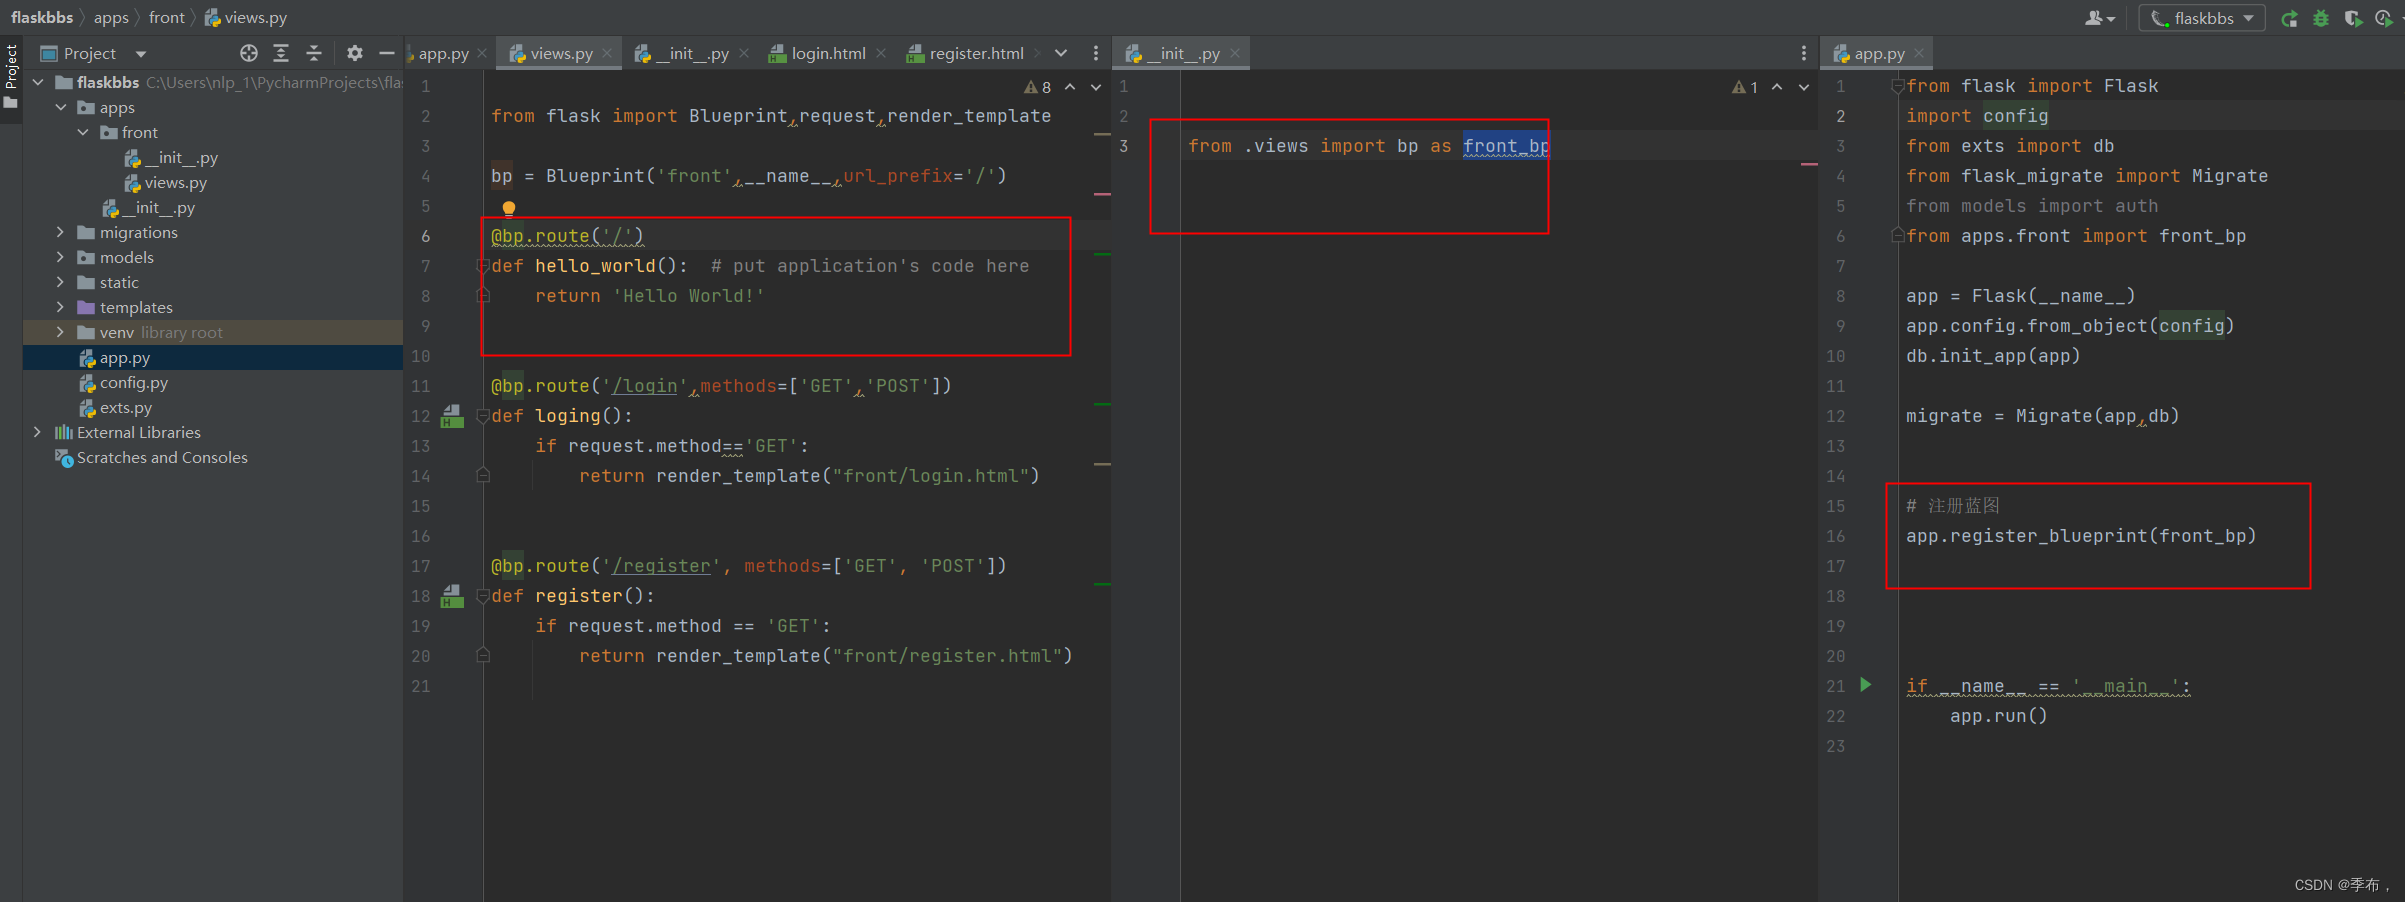2405x902 pixels.
Task: Open the Project view selector dropdown
Action: click(x=141, y=54)
